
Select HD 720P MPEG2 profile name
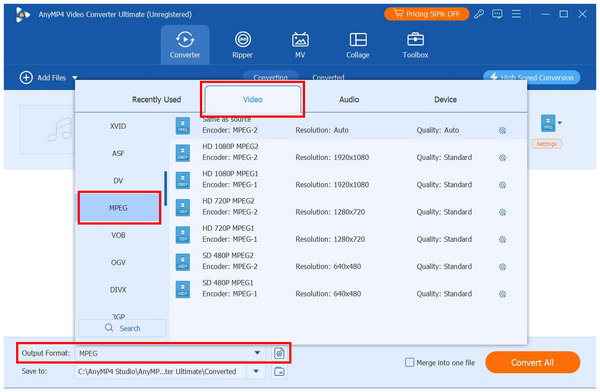228,201
